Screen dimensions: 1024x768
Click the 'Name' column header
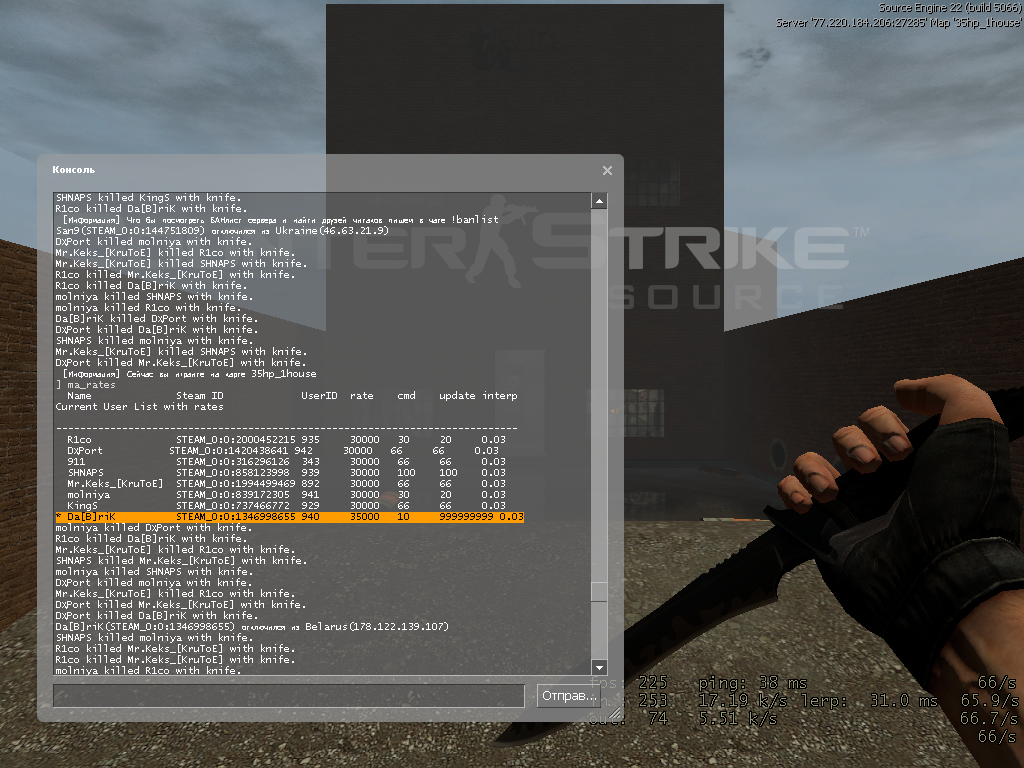click(x=79, y=396)
